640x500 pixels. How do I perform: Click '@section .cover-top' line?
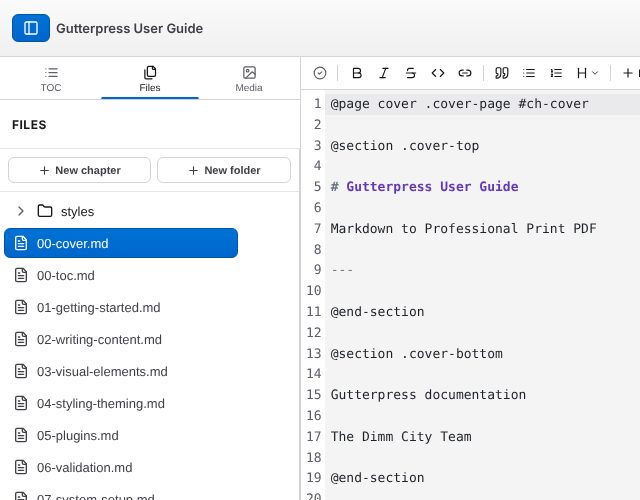point(404,146)
